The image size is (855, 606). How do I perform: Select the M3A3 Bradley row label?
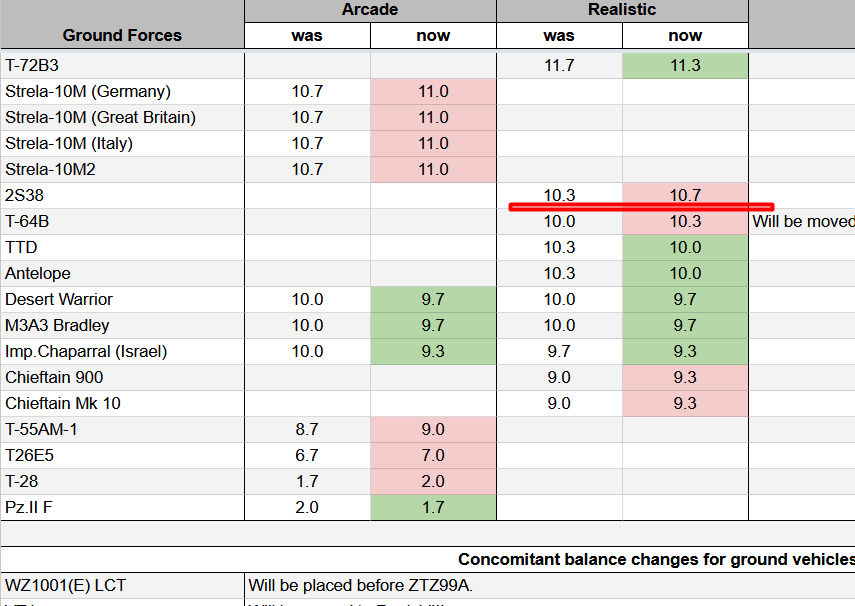[122, 325]
